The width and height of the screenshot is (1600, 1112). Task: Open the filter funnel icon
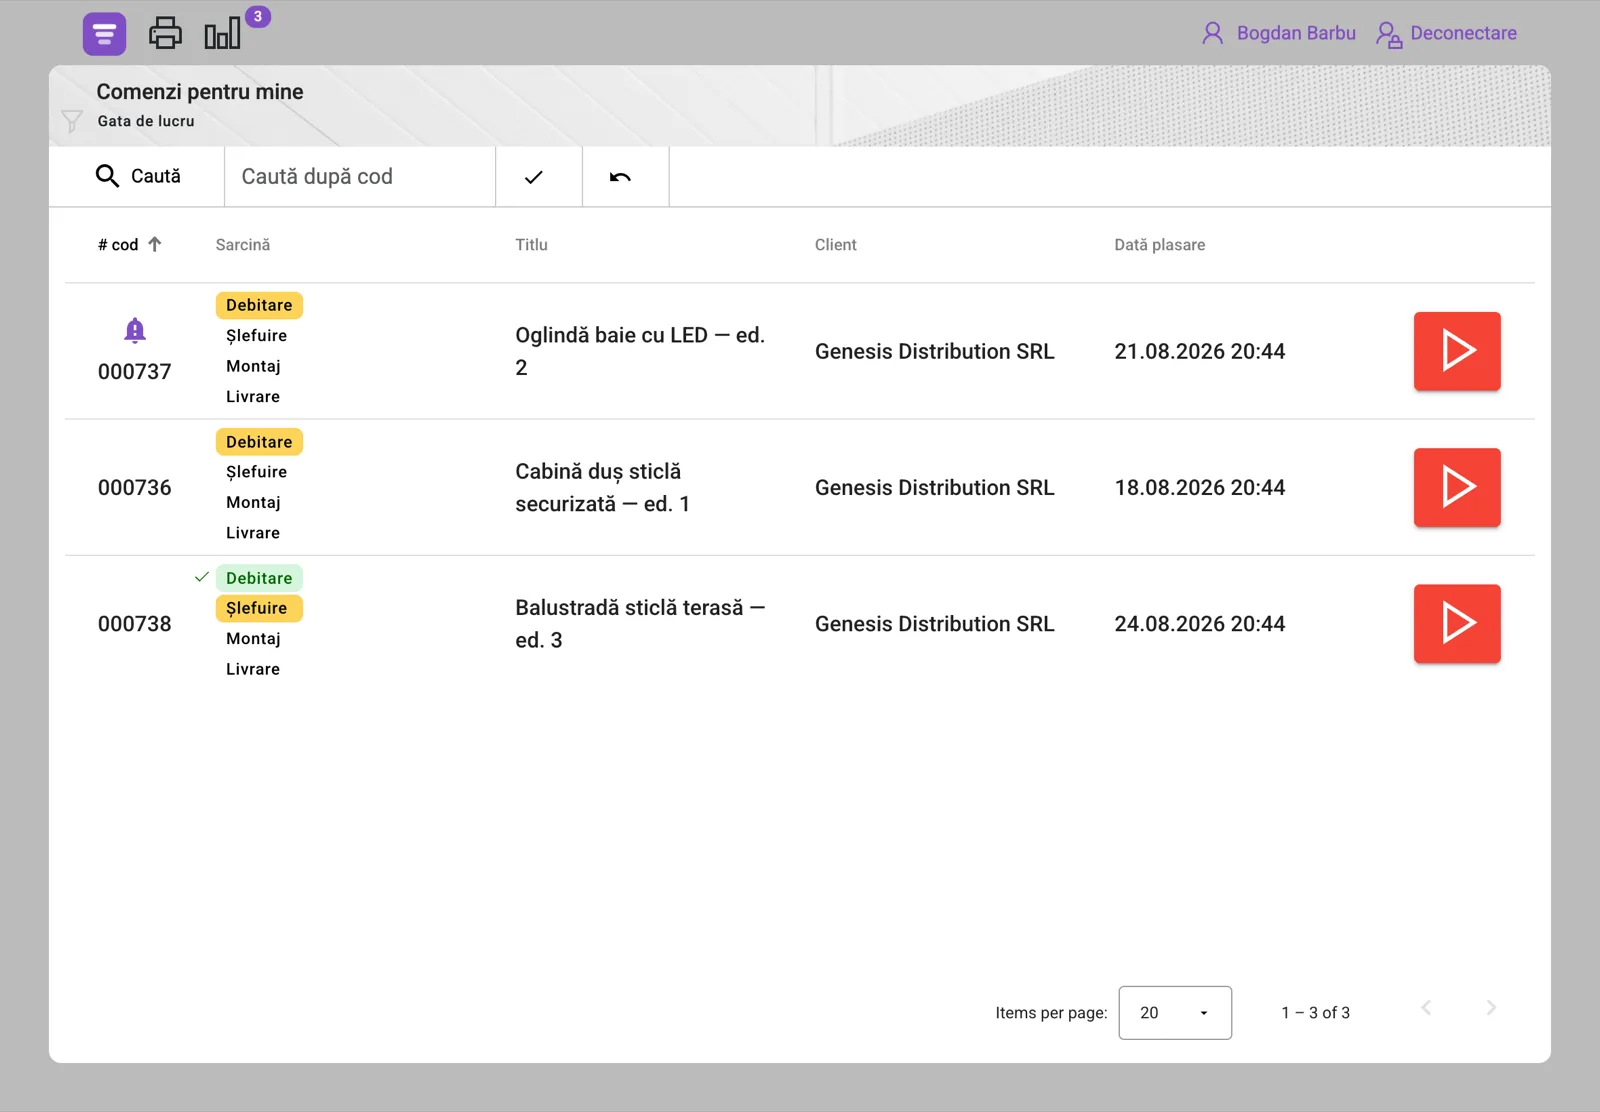coord(72,121)
